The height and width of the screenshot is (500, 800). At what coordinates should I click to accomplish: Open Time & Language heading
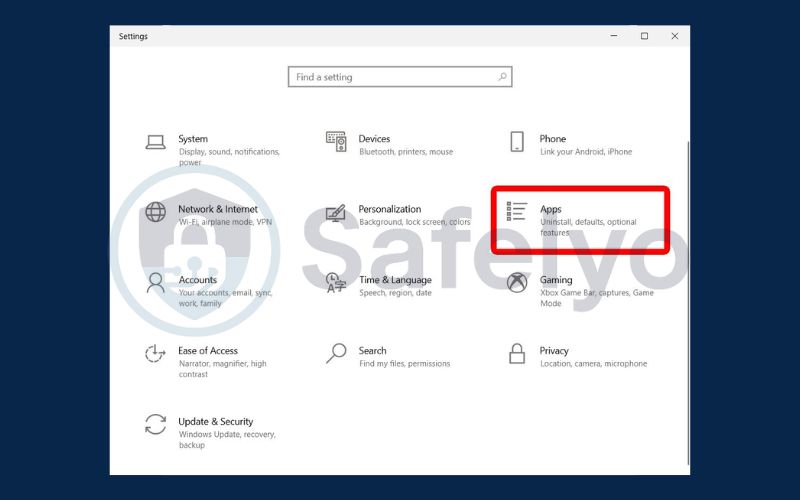395,280
